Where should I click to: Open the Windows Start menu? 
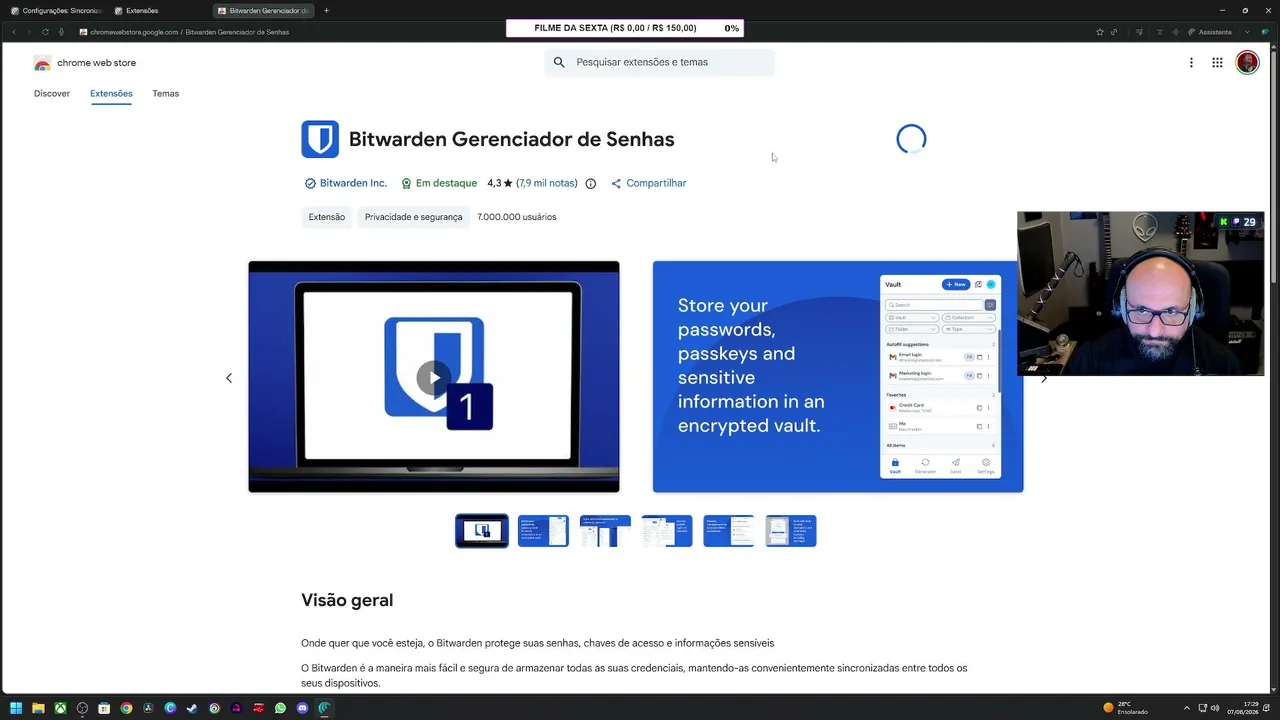(16, 708)
